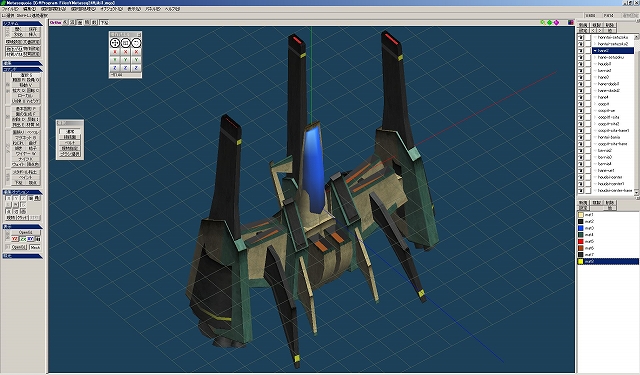The width and height of the screenshot is (640, 375).
Task: Pick the blue mat3 material swatch
Action: coord(580,228)
